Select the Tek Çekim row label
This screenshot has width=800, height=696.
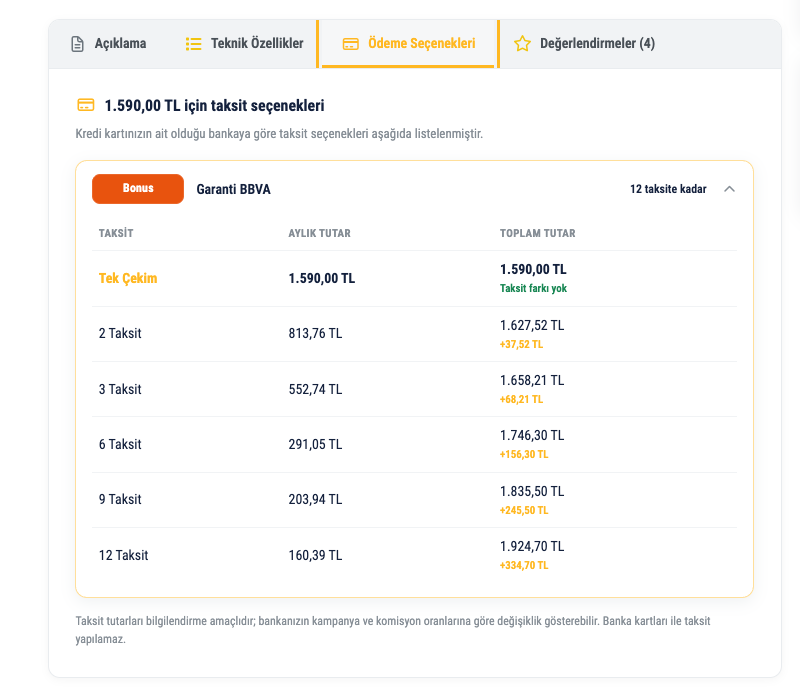click(x=128, y=279)
